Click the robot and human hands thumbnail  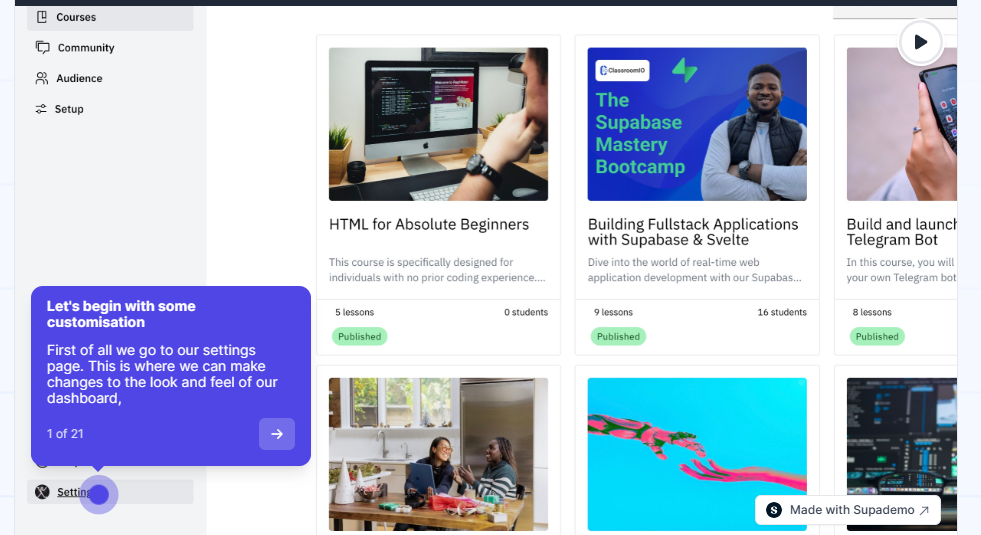697,454
